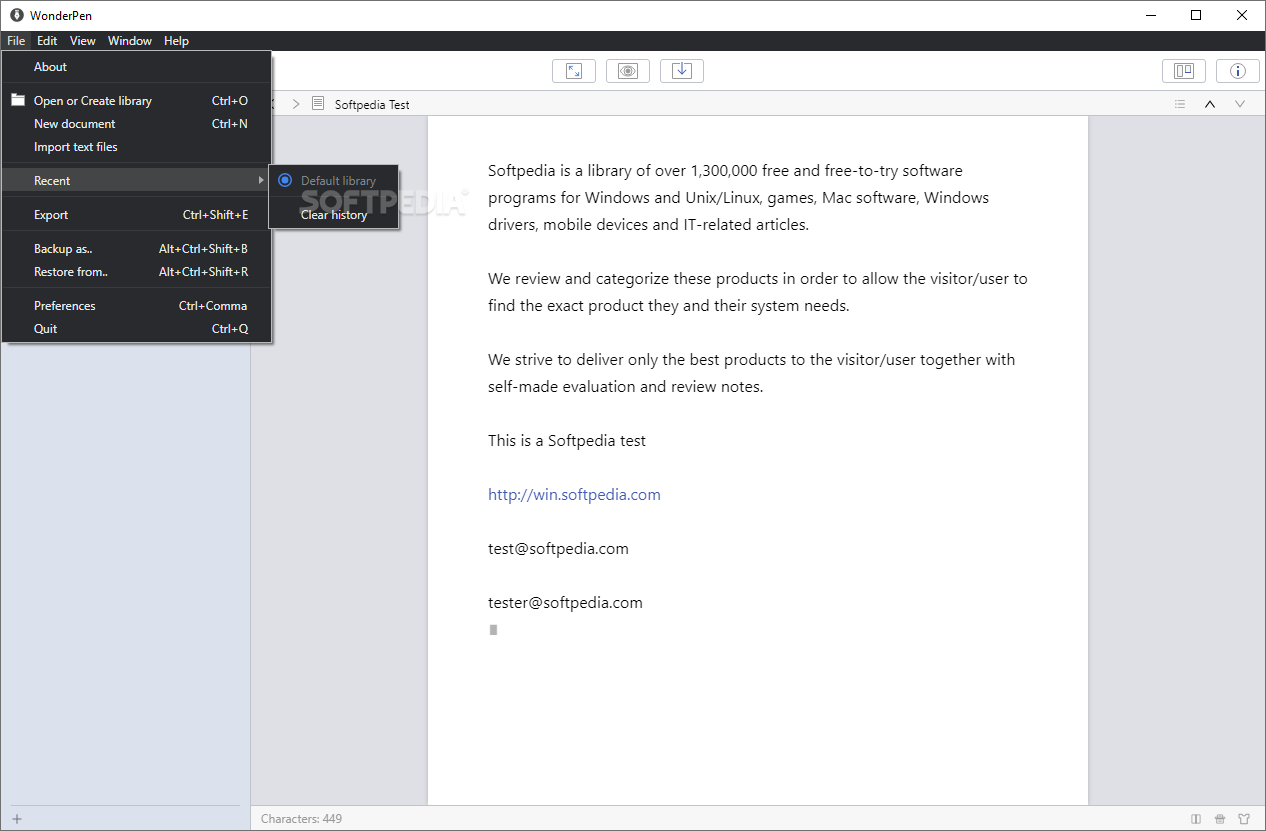
Task: Select New document menu entry
Action: [137, 124]
